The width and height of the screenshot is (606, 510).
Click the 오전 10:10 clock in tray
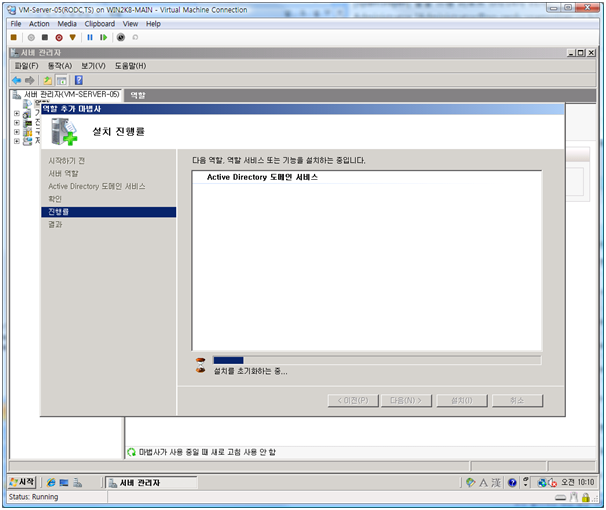(577, 483)
